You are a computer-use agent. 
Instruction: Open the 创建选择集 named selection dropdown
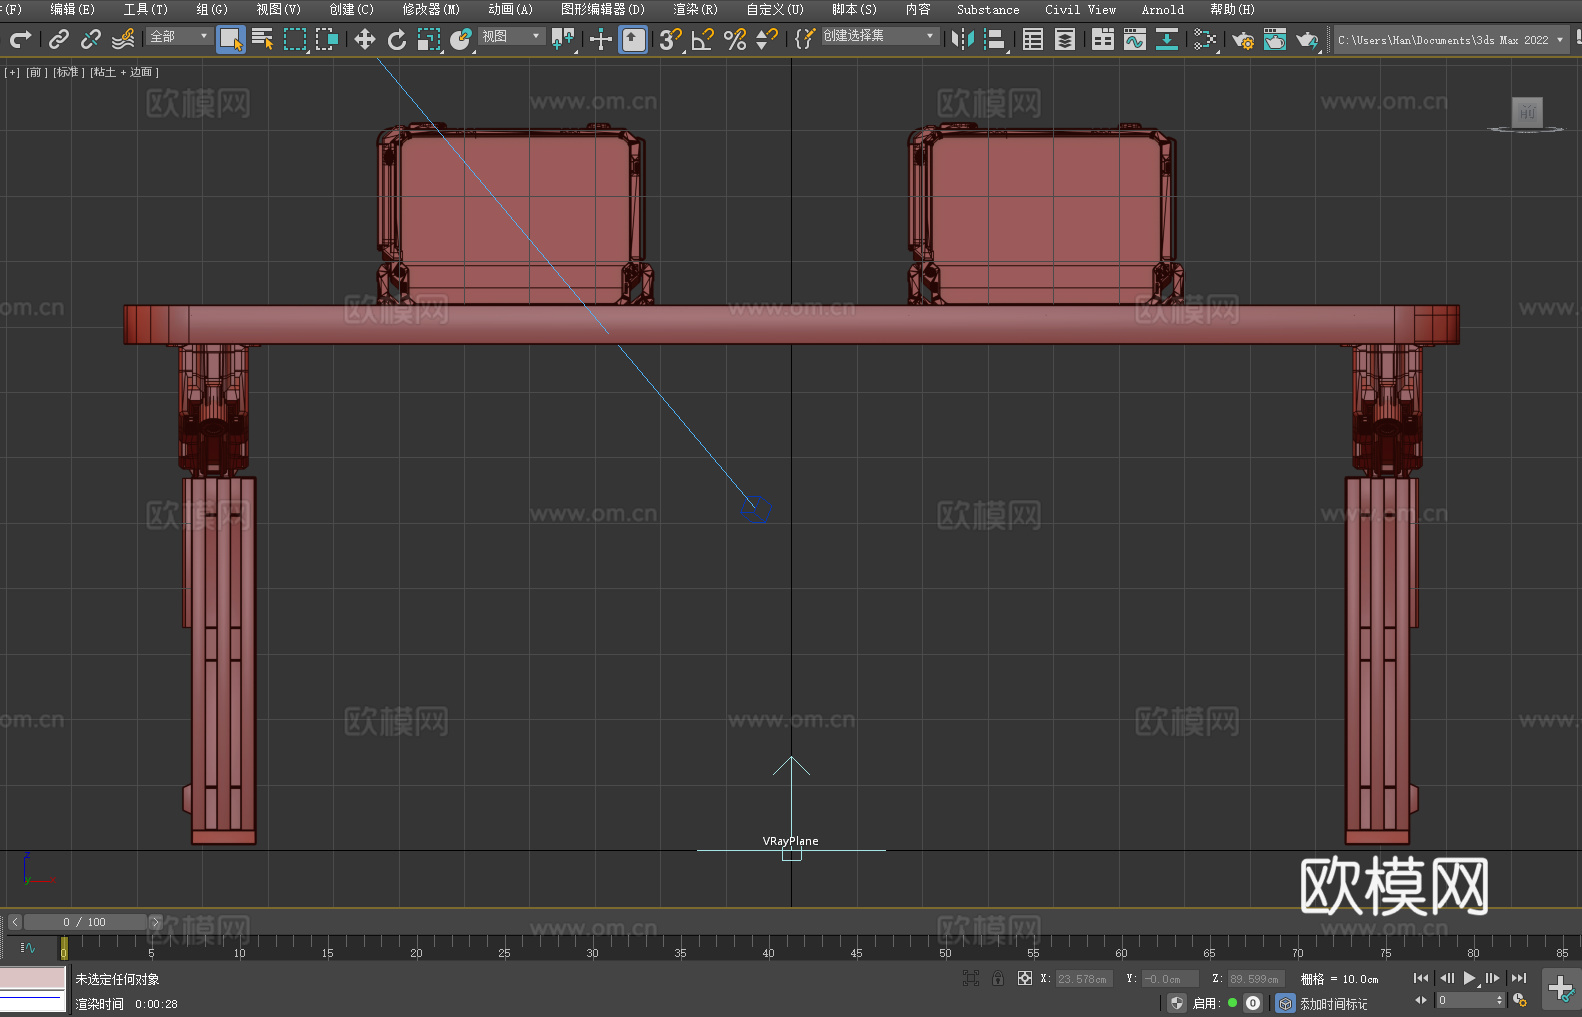(x=879, y=36)
